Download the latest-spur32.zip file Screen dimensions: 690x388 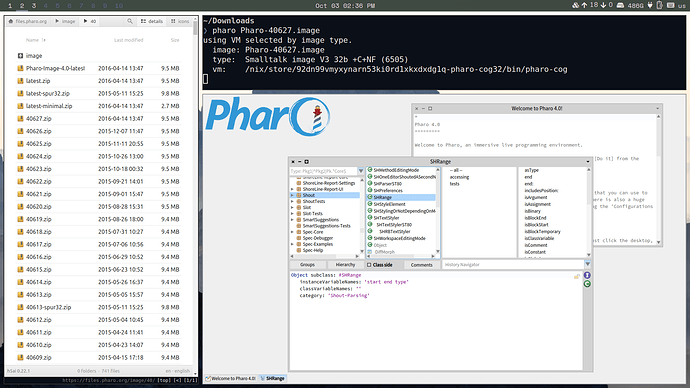[48, 93]
